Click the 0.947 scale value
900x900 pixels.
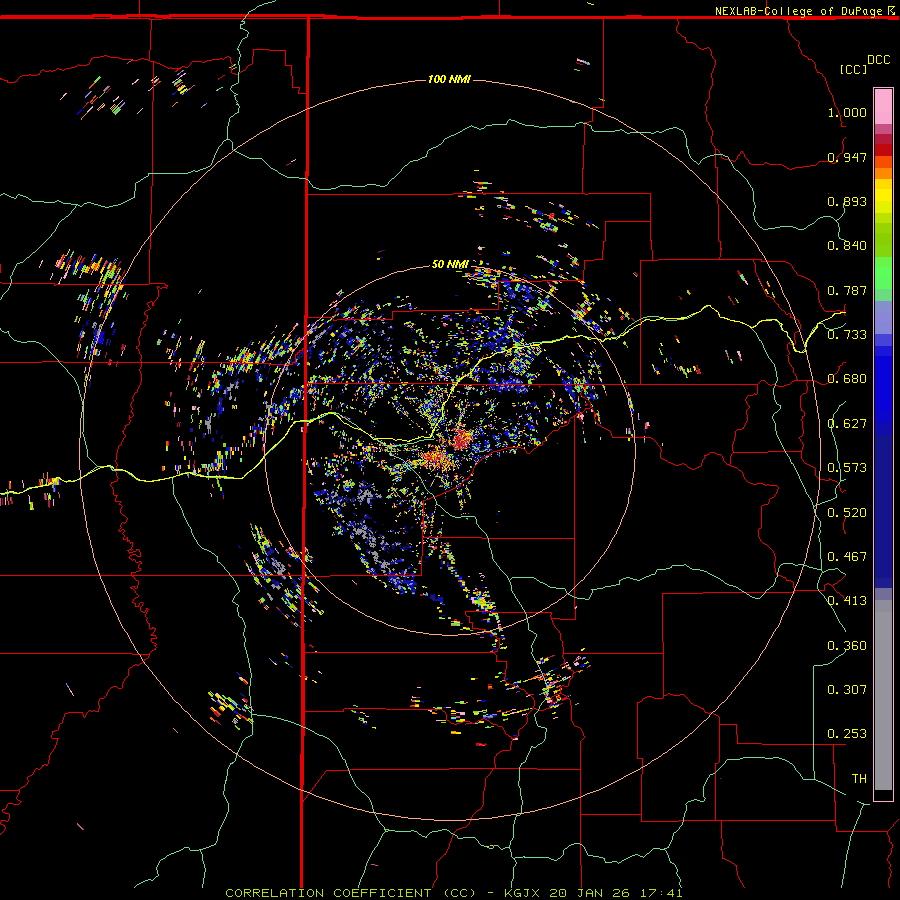847,157
